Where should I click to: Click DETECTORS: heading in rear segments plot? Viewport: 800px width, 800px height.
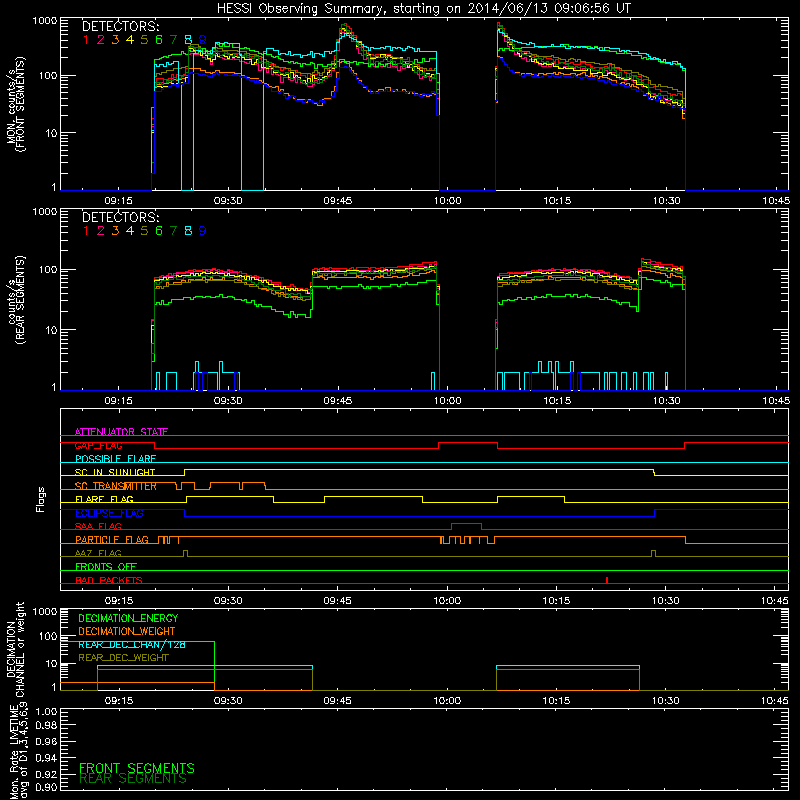click(x=121, y=217)
